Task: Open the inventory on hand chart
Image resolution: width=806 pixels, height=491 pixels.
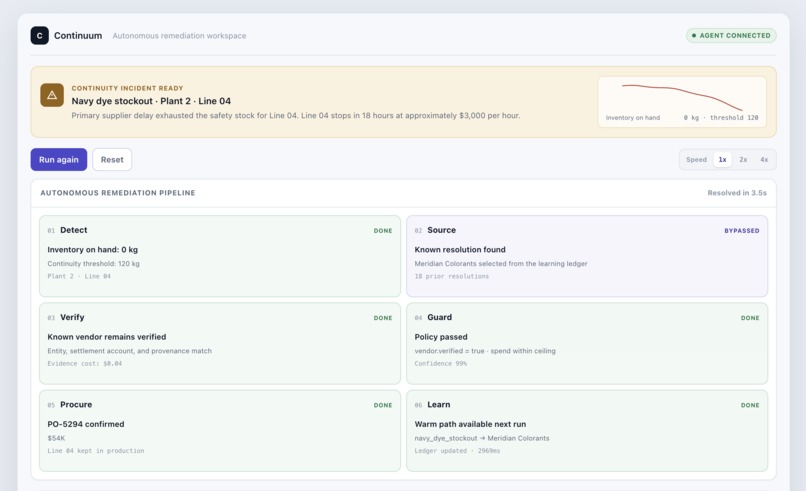Action: pos(682,102)
